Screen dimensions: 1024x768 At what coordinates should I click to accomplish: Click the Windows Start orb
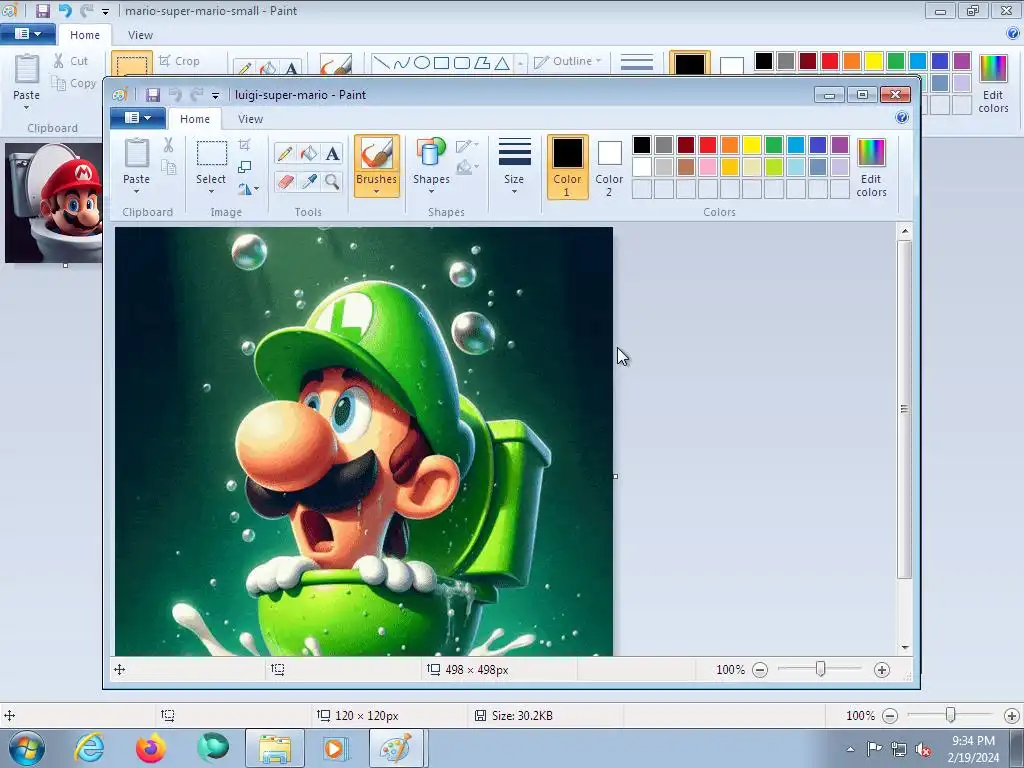27,748
